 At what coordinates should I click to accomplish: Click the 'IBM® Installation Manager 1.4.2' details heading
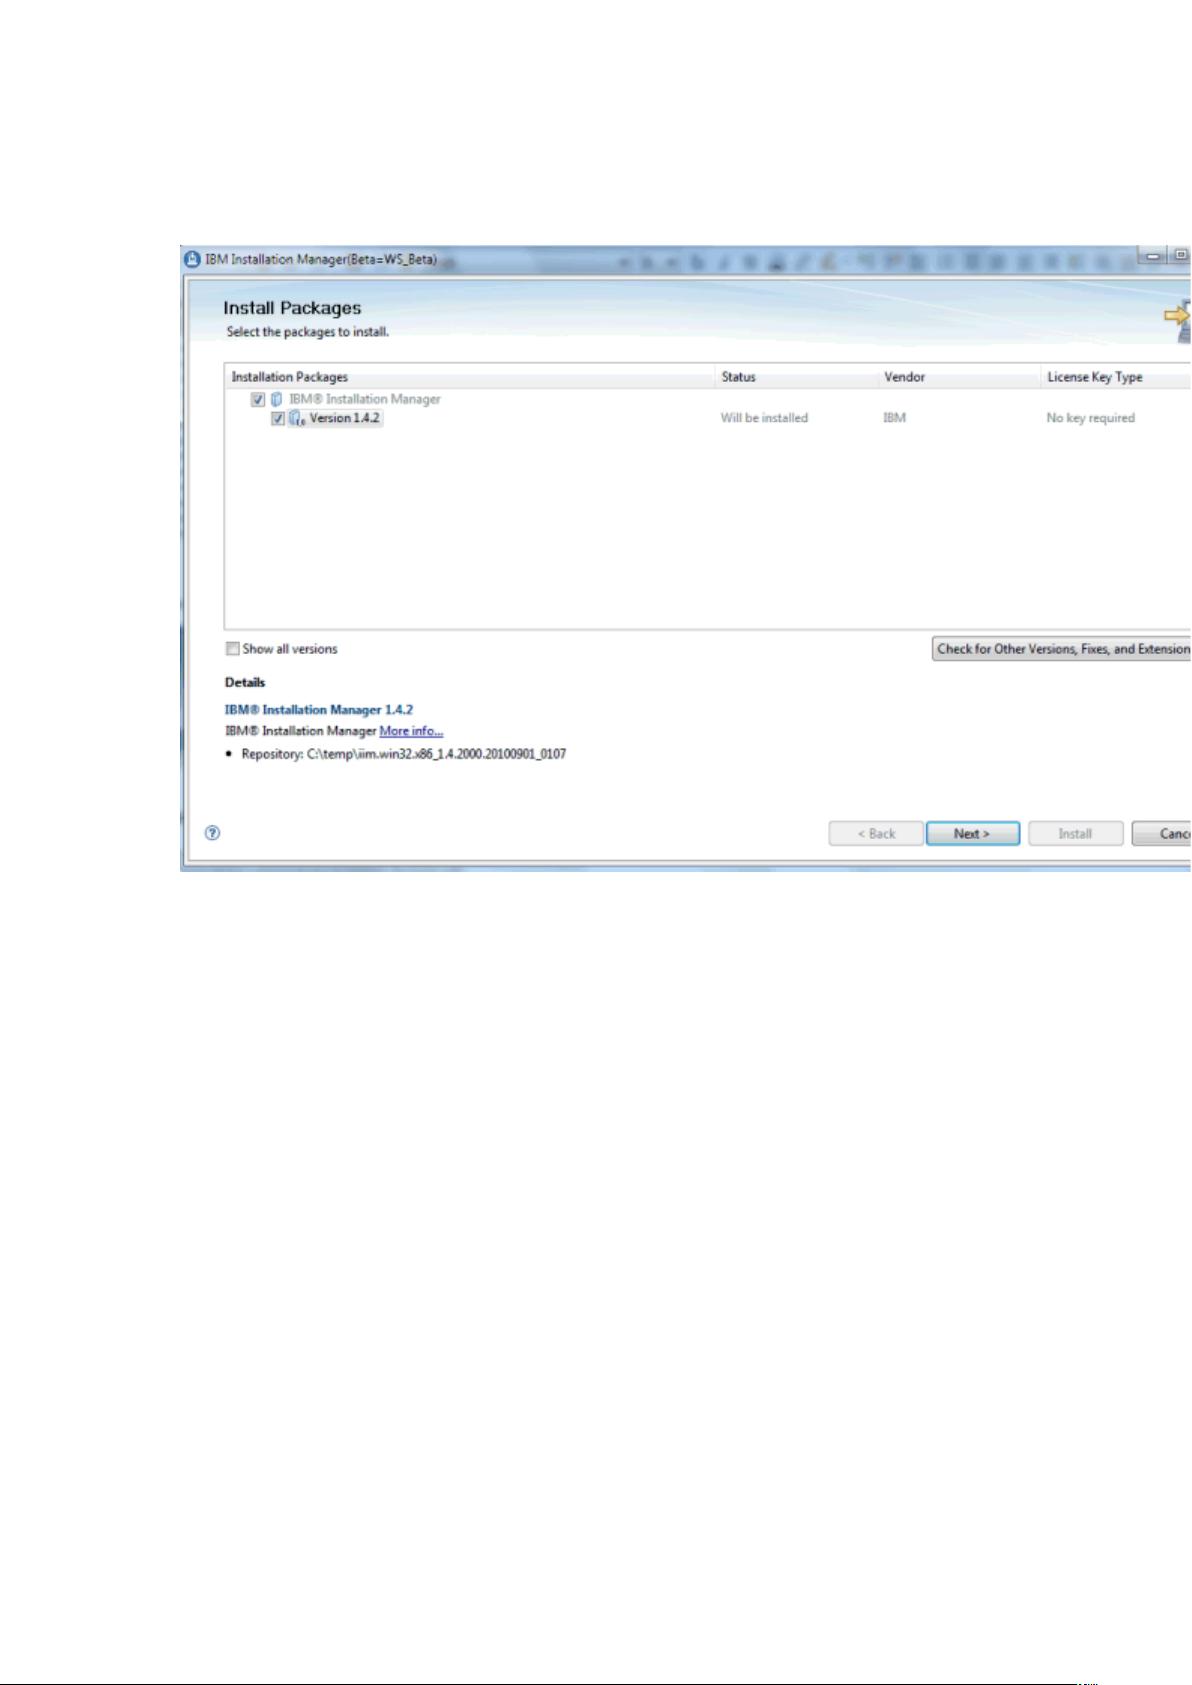[319, 710]
